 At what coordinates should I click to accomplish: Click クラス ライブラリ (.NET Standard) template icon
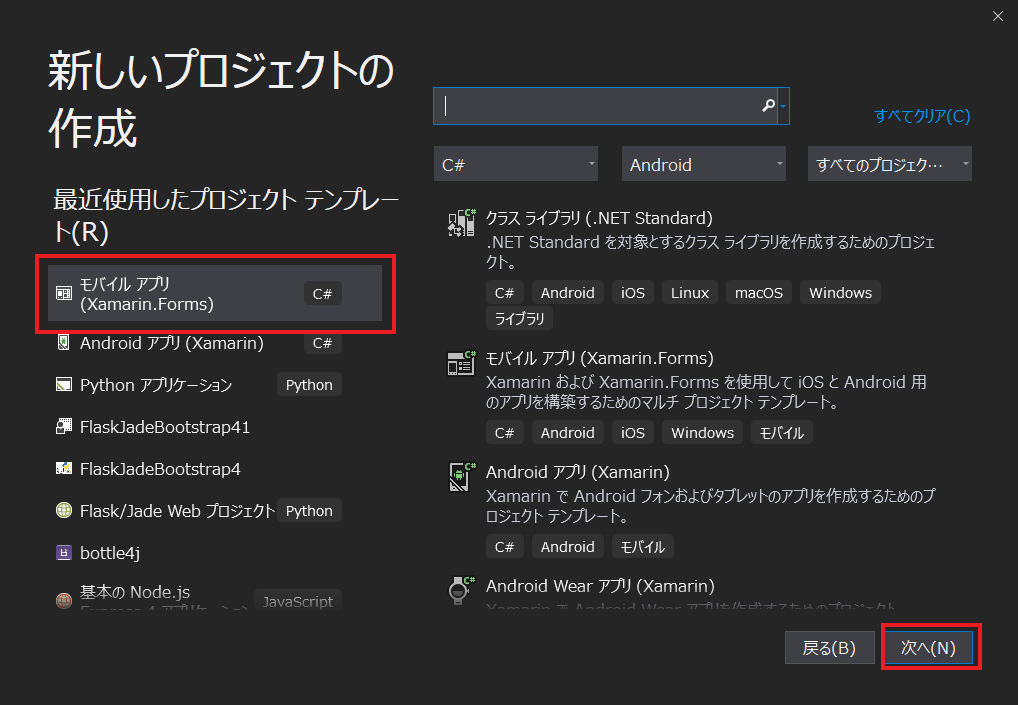(x=462, y=223)
